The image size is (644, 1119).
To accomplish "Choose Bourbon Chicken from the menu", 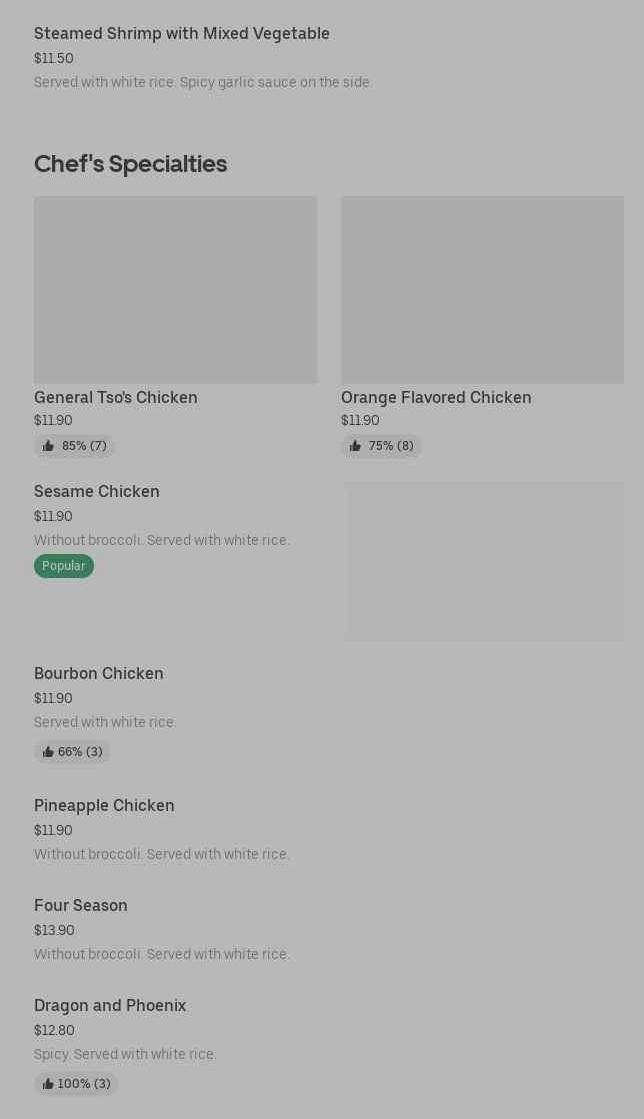I will 99,673.
